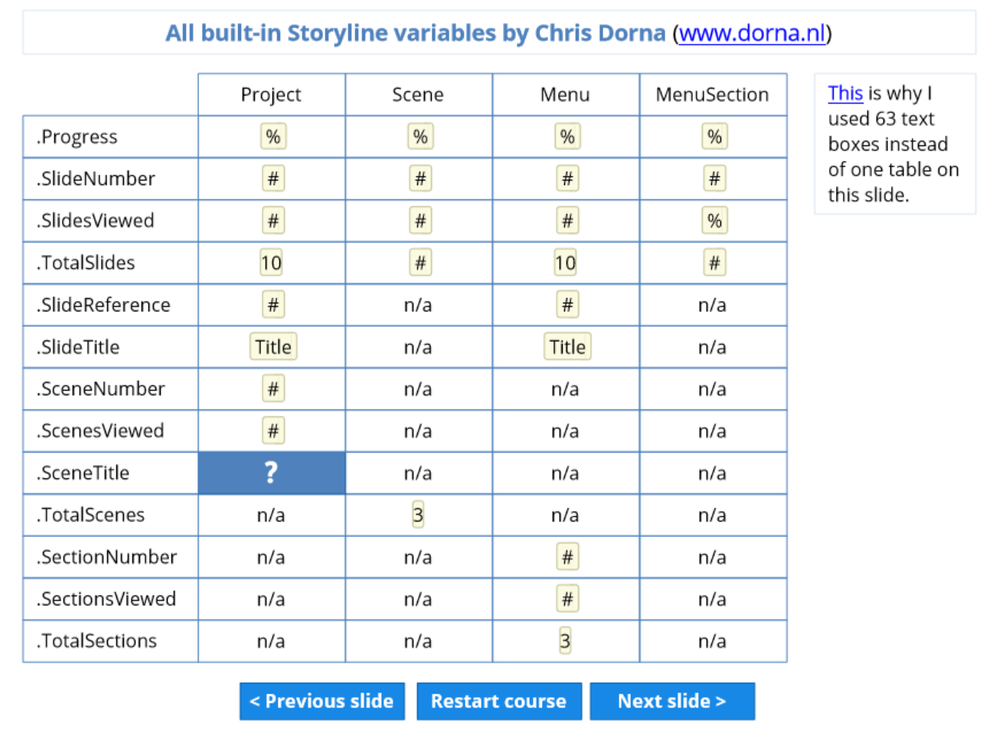Go to the Next slide
The height and width of the screenshot is (735, 999).
point(671,701)
